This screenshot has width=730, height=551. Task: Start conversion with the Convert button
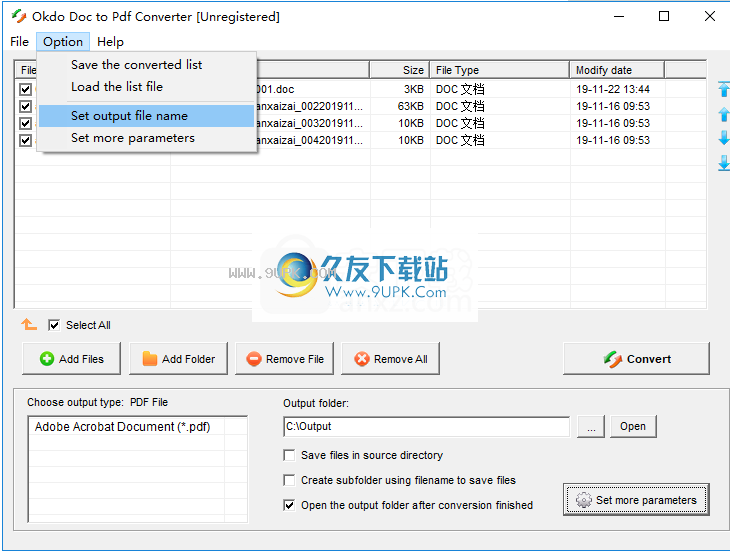pyautogui.click(x=636, y=359)
